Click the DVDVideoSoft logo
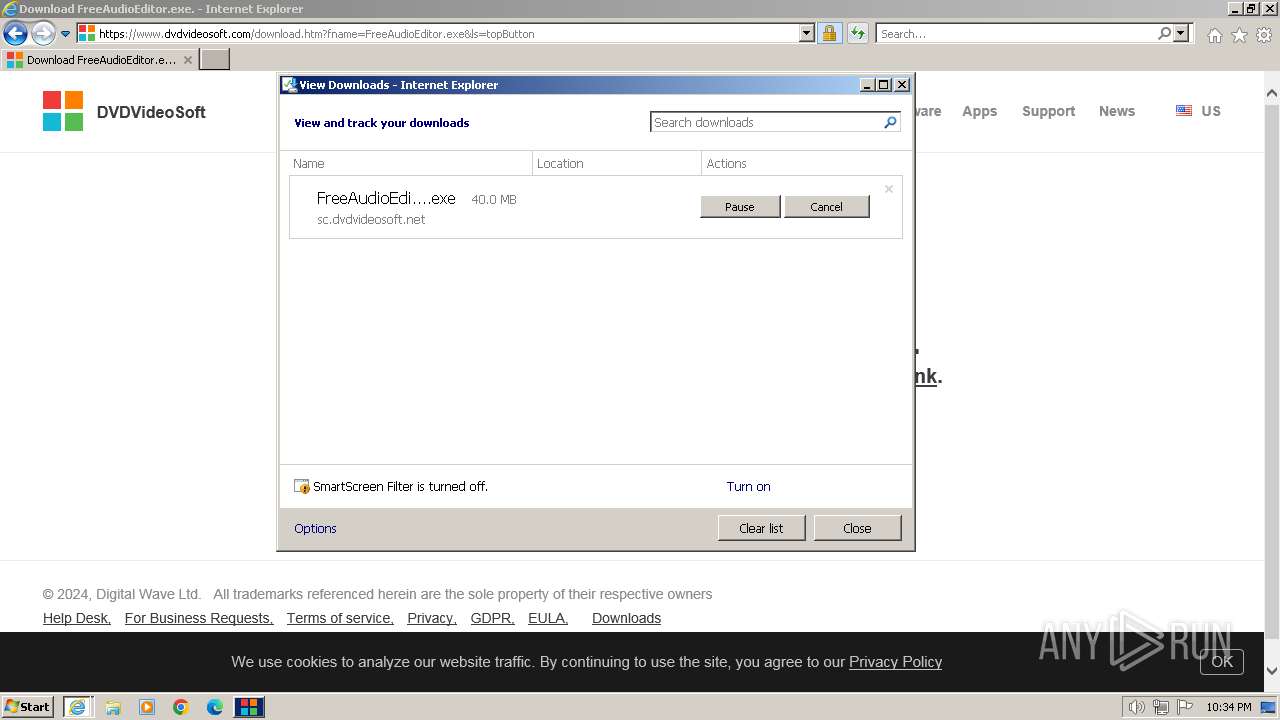 (124, 111)
